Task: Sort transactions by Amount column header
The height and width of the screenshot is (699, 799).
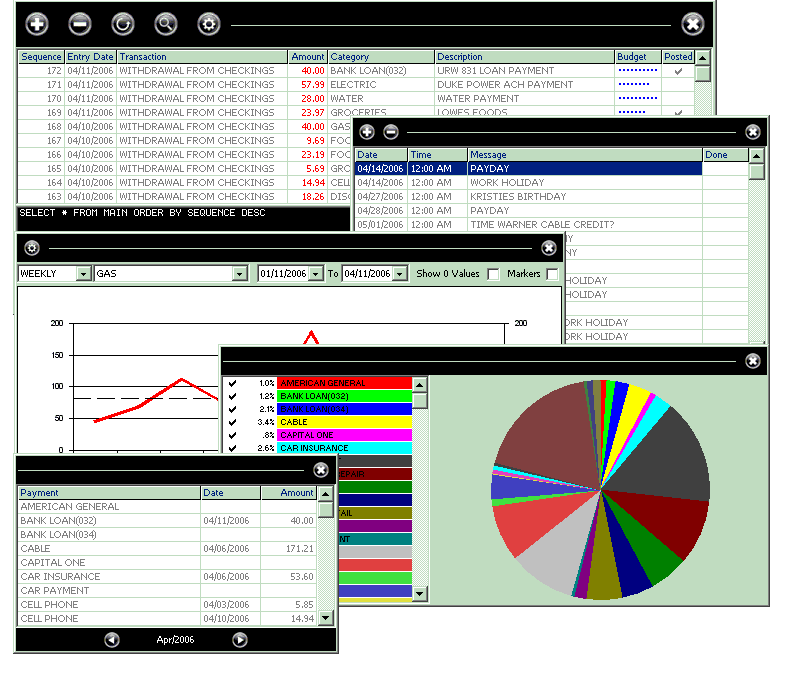Action: coord(307,57)
